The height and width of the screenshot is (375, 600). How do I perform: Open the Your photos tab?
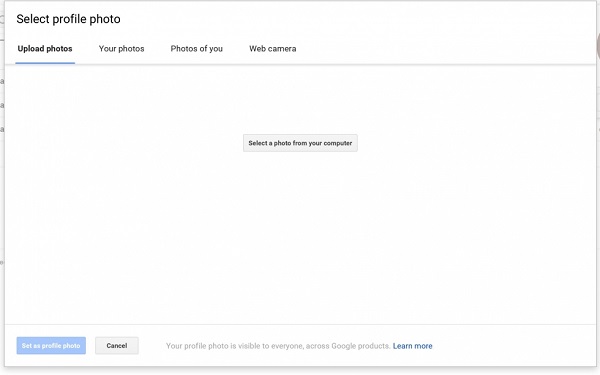[122, 49]
